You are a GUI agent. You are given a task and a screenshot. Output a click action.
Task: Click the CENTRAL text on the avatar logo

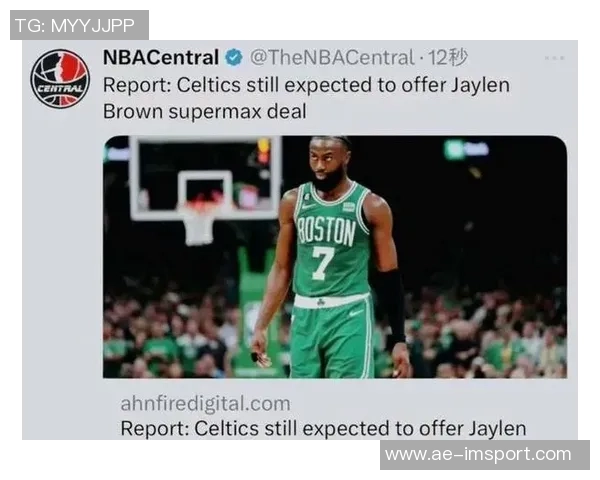(x=60, y=89)
